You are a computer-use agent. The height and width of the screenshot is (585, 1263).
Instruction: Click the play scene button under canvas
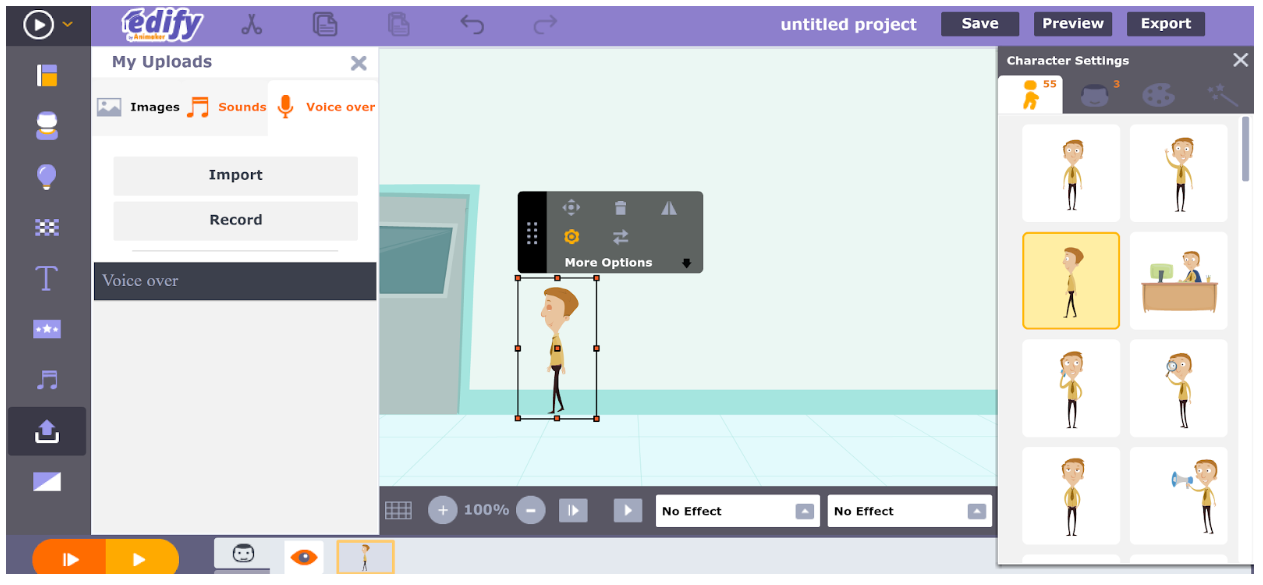tap(628, 510)
